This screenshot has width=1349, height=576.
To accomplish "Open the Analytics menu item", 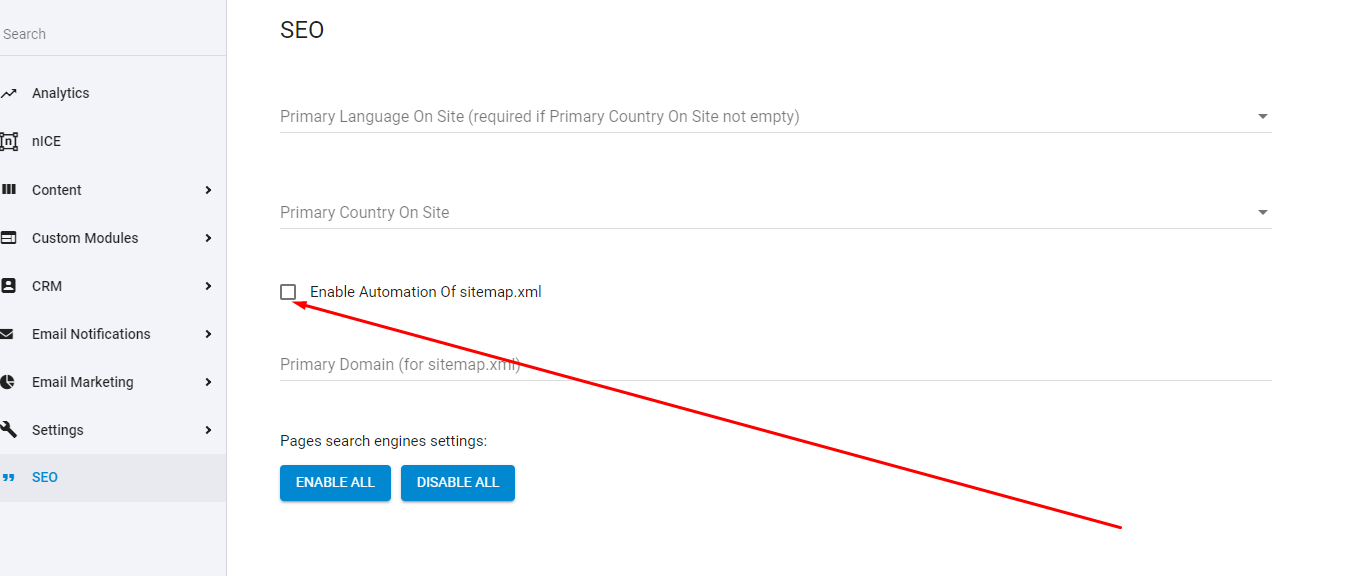I will [x=113, y=93].
